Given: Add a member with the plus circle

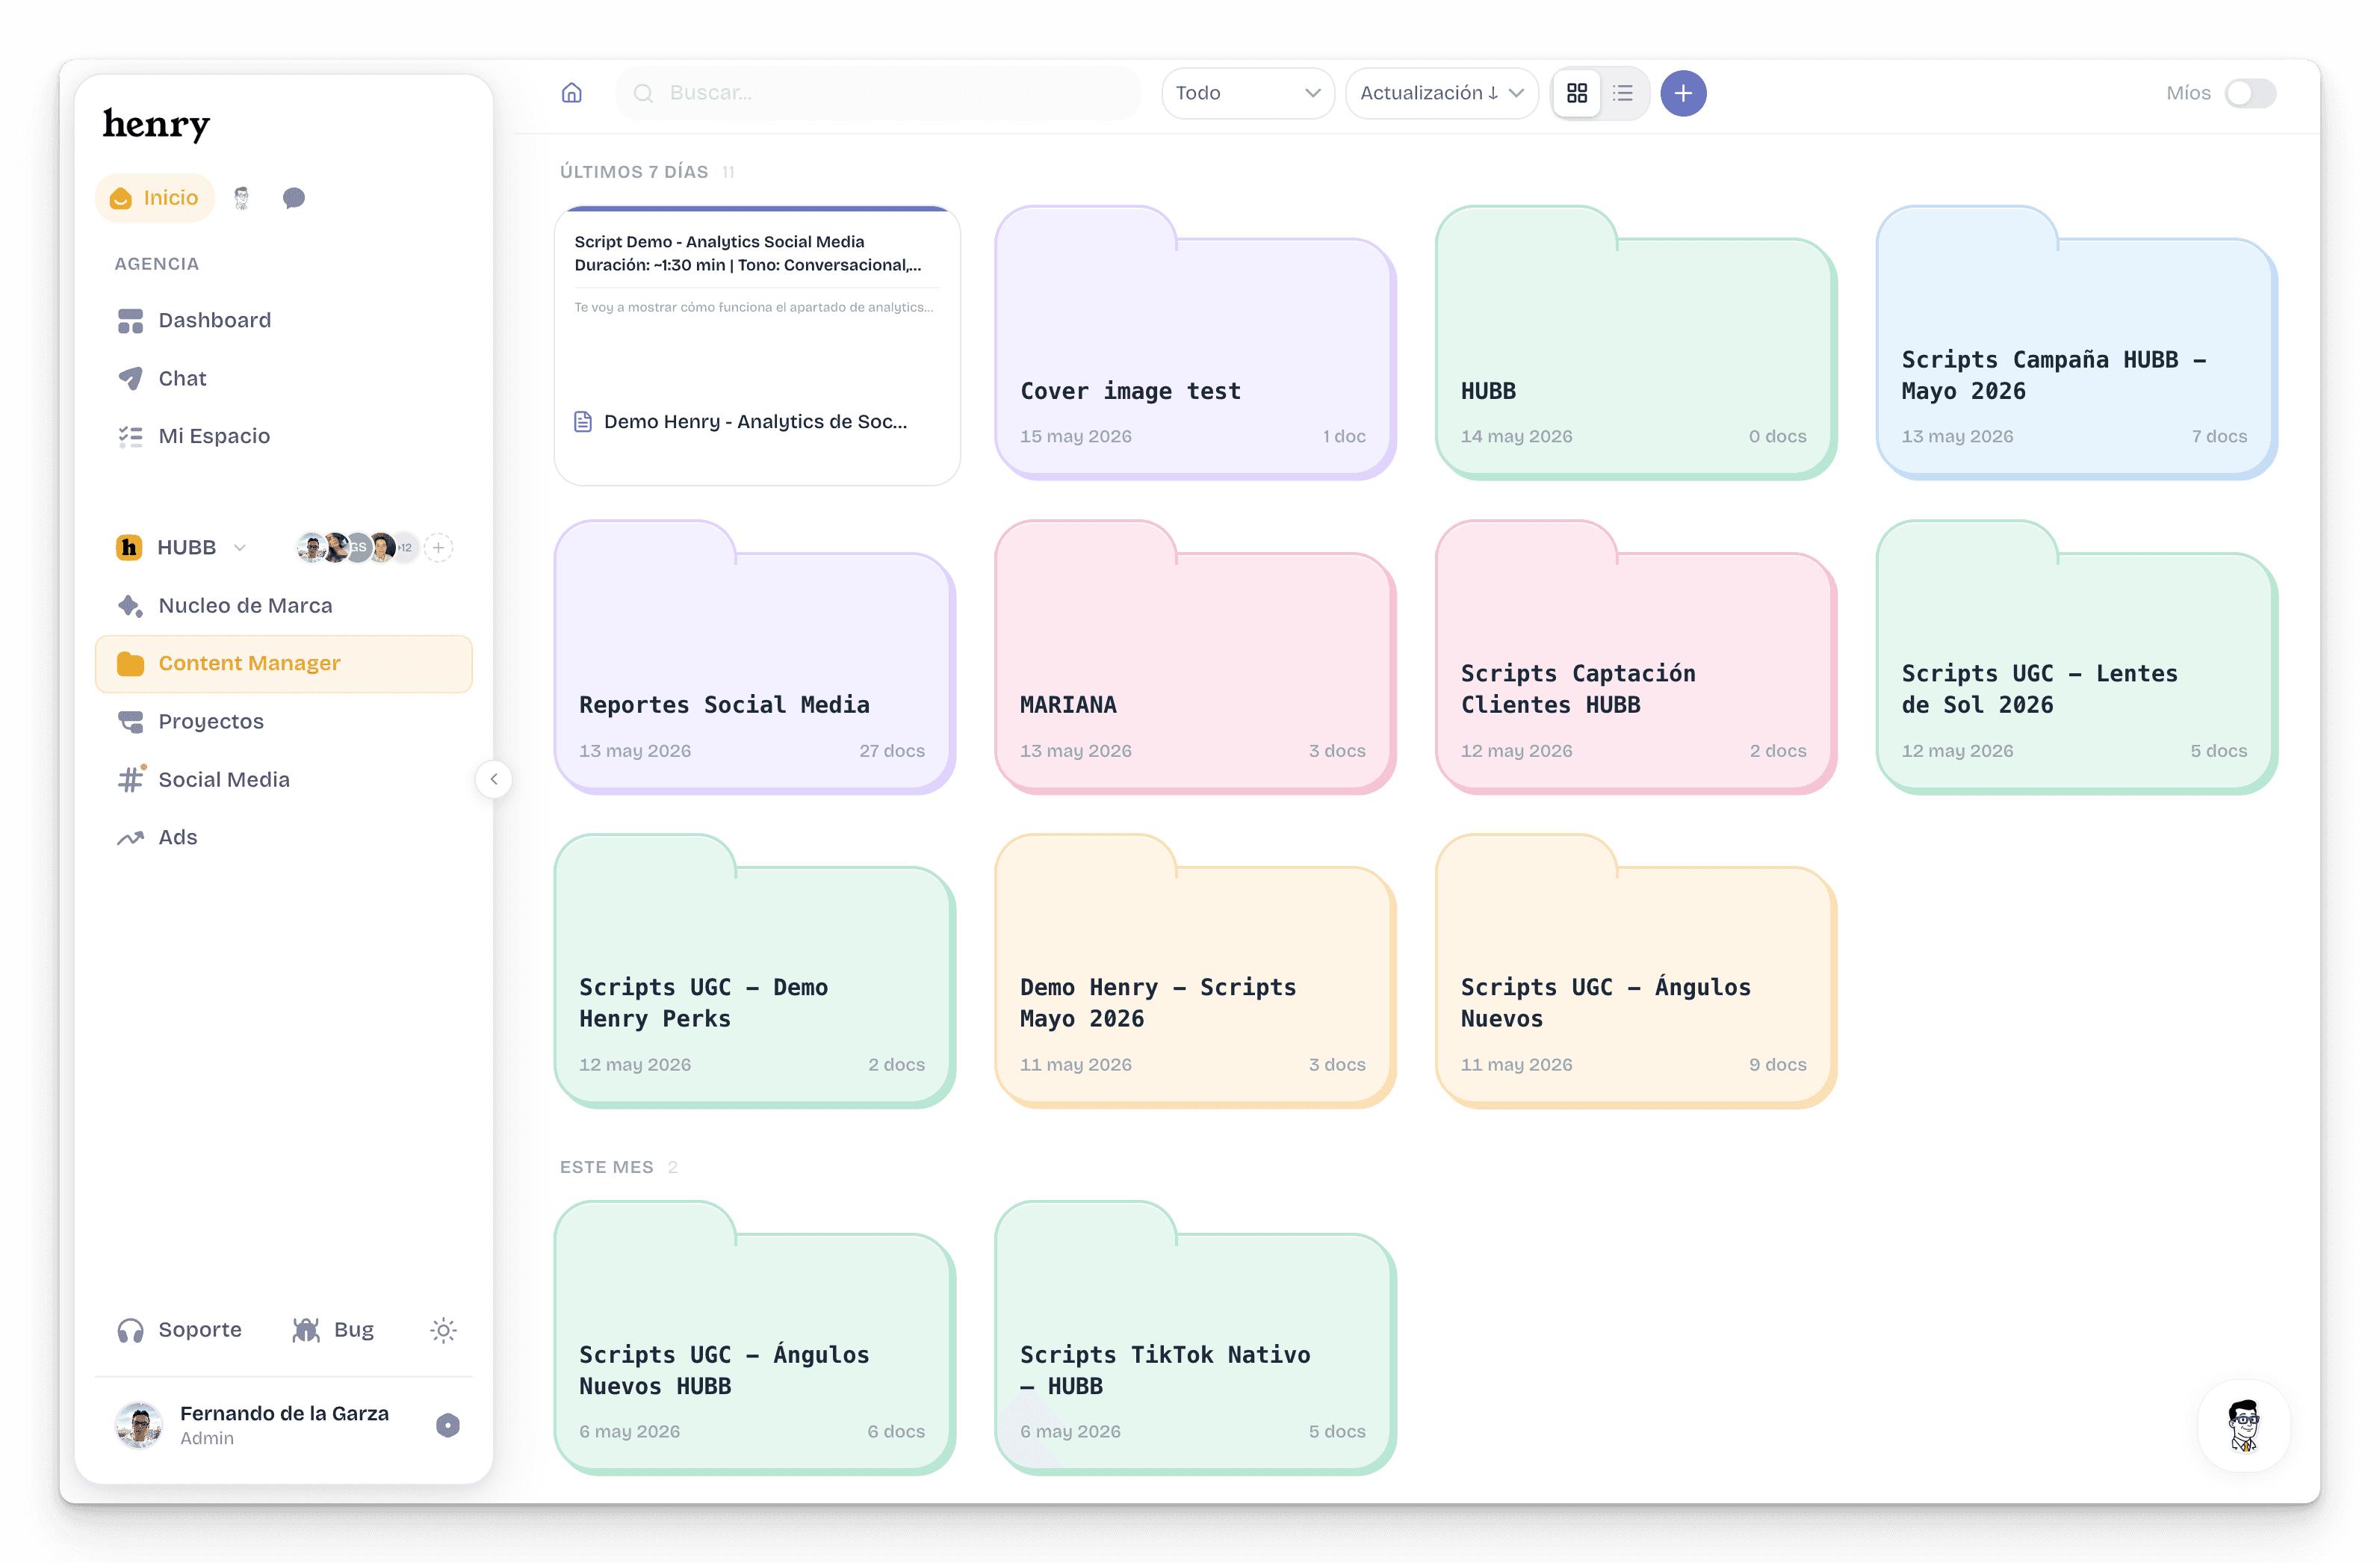Looking at the screenshot, I should (438, 547).
